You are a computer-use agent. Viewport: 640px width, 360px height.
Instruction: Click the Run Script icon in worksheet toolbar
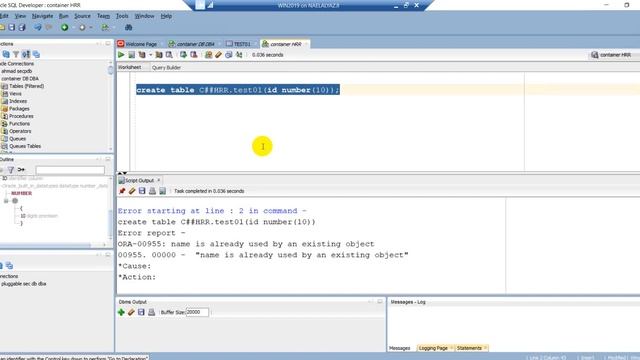(x=131, y=55)
